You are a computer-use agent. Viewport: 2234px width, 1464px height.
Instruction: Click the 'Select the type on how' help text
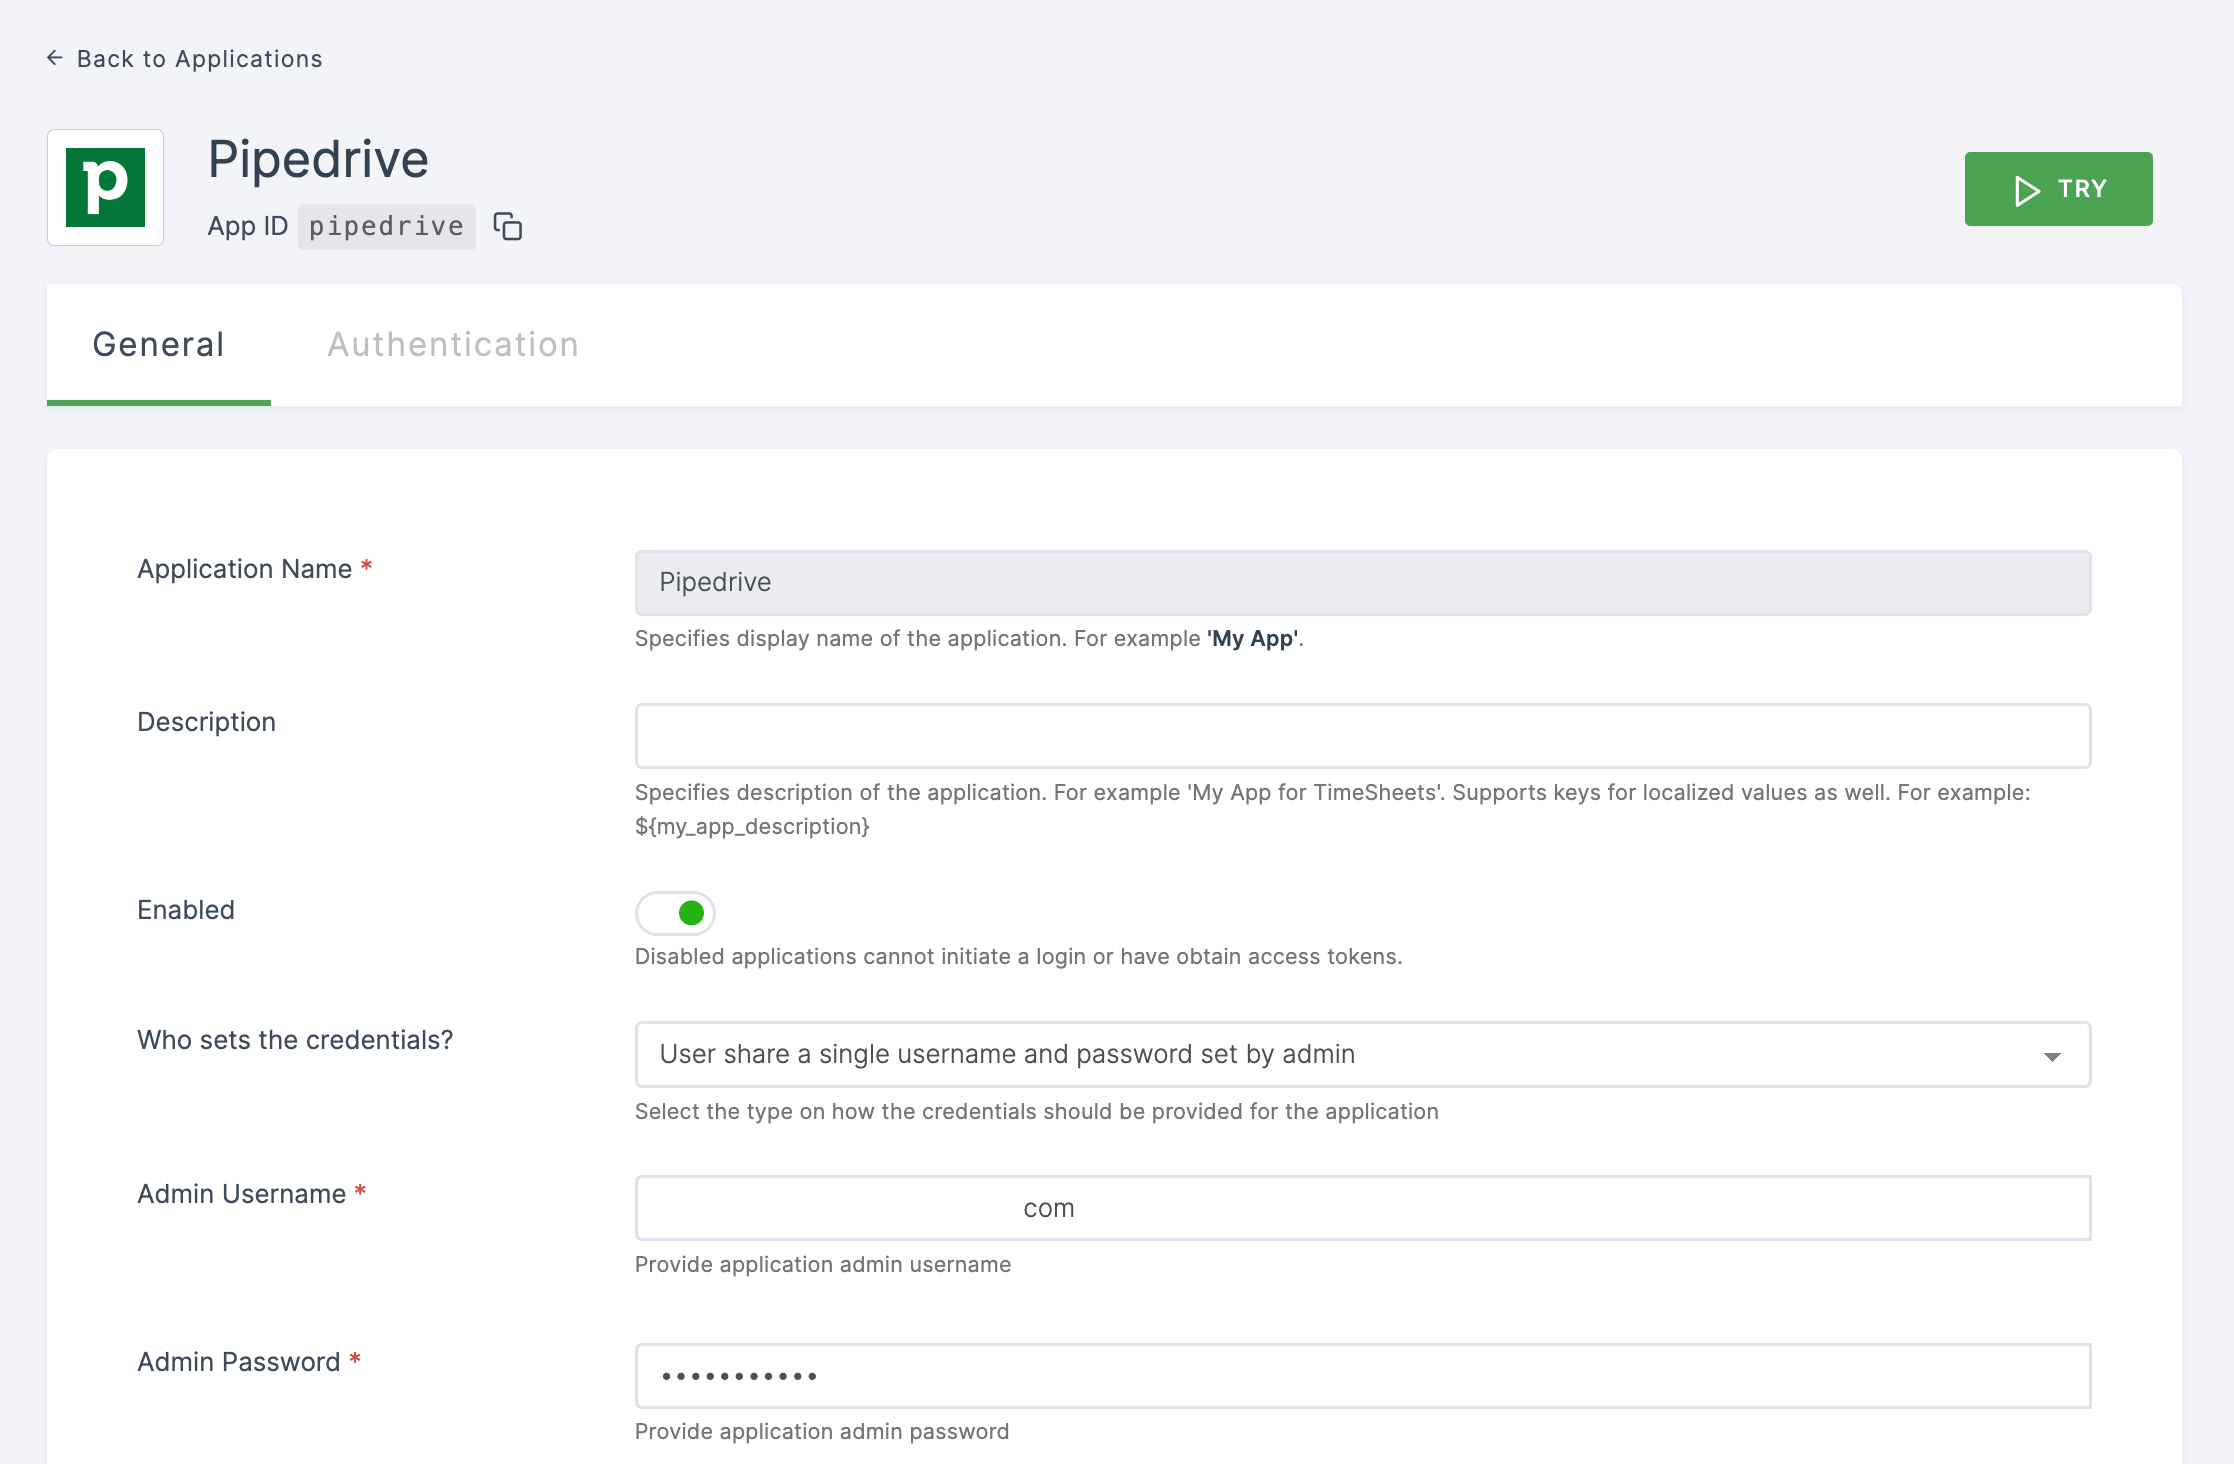(x=1037, y=1112)
